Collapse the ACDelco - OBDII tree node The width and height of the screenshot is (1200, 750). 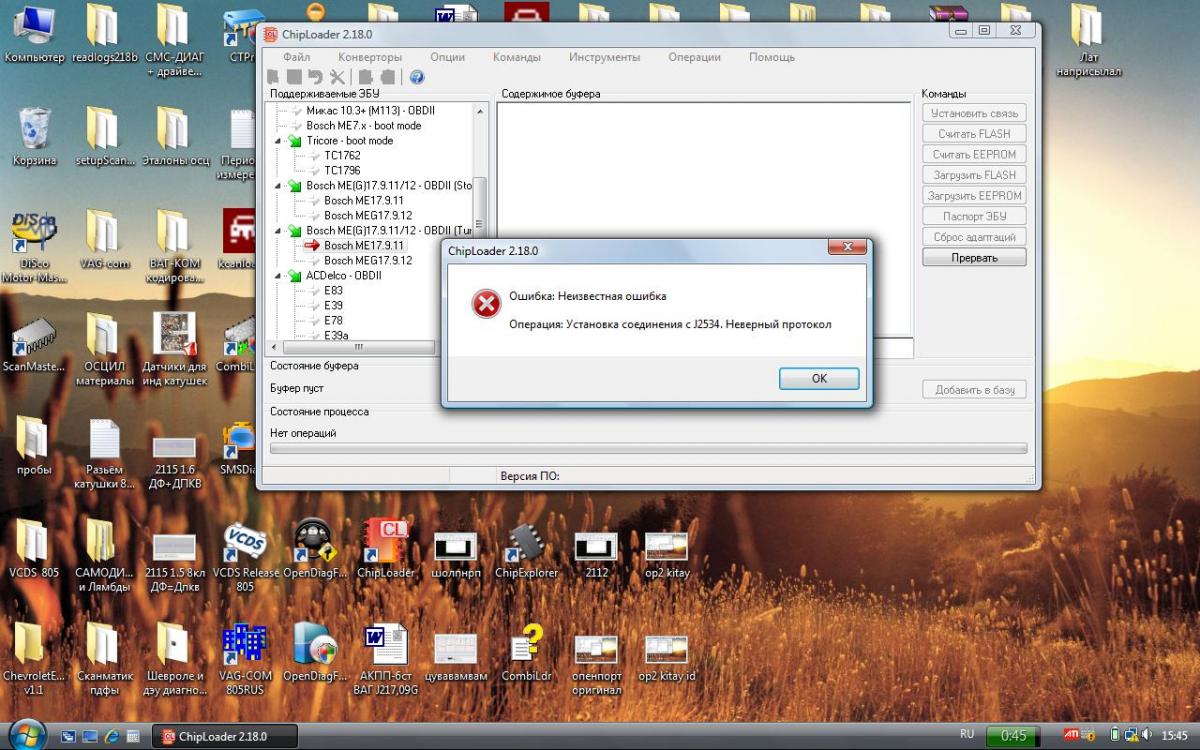pyautogui.click(x=278, y=275)
